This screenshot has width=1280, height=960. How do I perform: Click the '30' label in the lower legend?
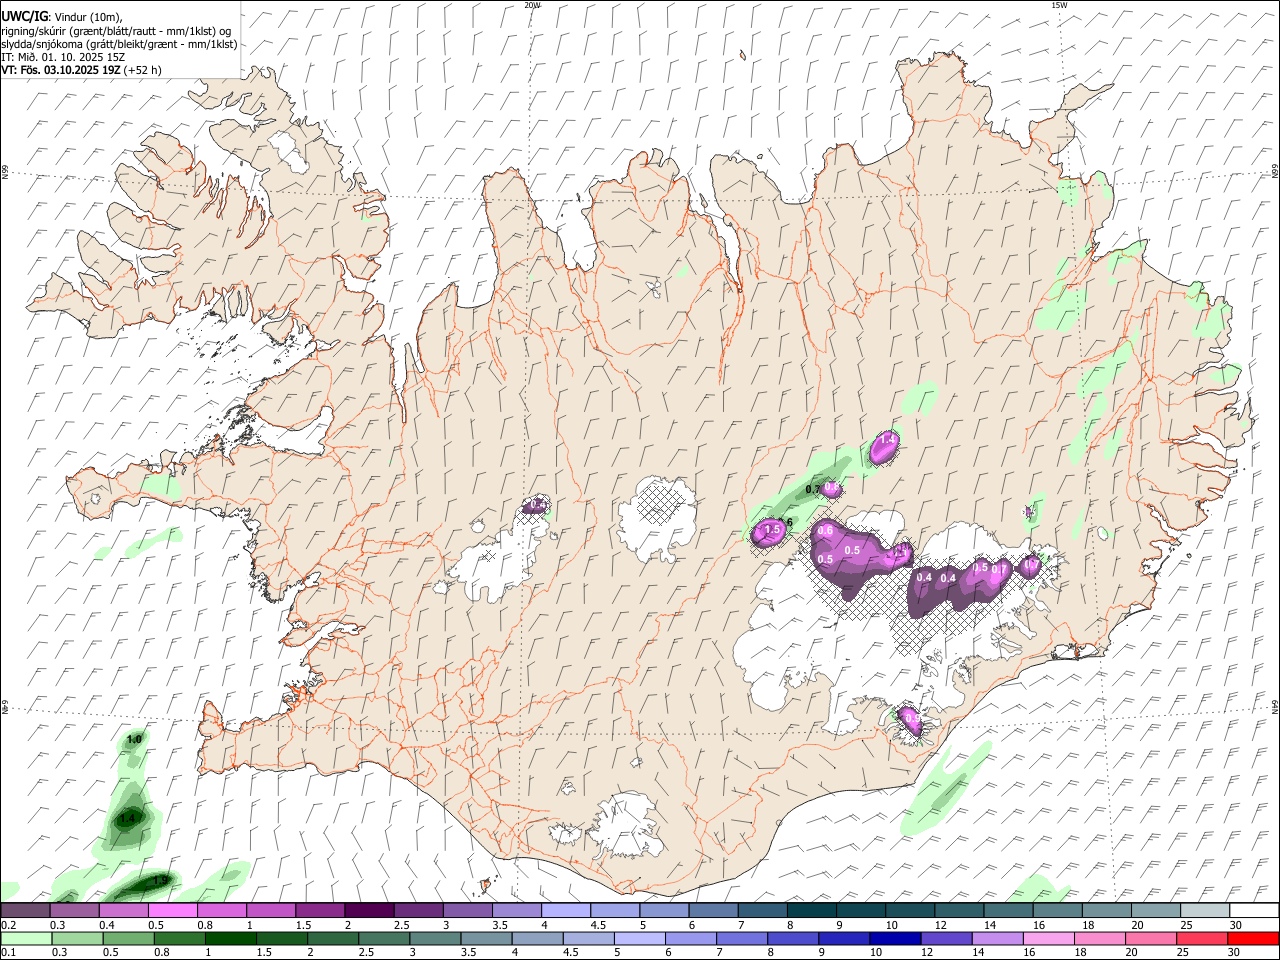pyautogui.click(x=1233, y=952)
